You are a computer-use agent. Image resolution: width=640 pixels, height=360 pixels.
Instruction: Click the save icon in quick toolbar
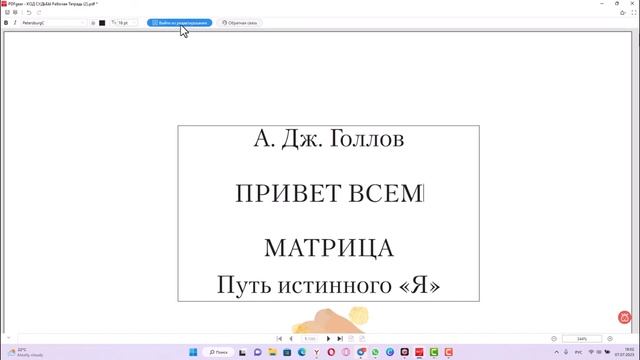[7, 13]
